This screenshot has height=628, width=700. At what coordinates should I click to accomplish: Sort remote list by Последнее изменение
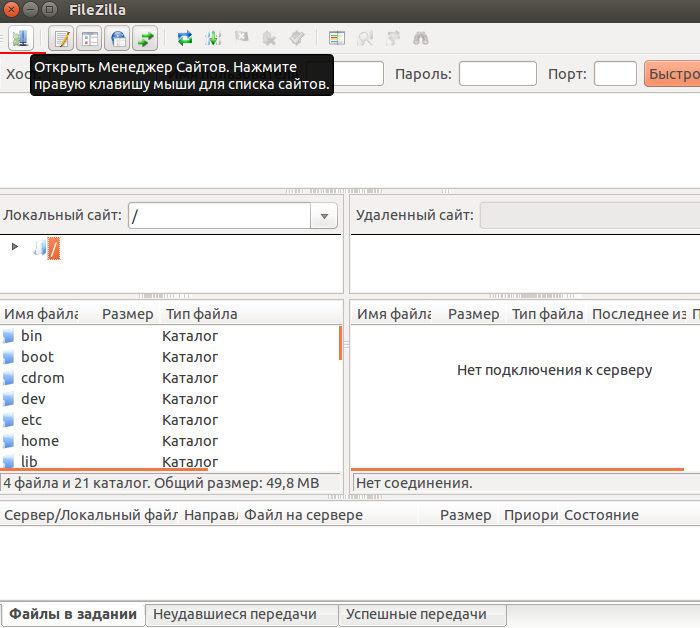coord(639,314)
